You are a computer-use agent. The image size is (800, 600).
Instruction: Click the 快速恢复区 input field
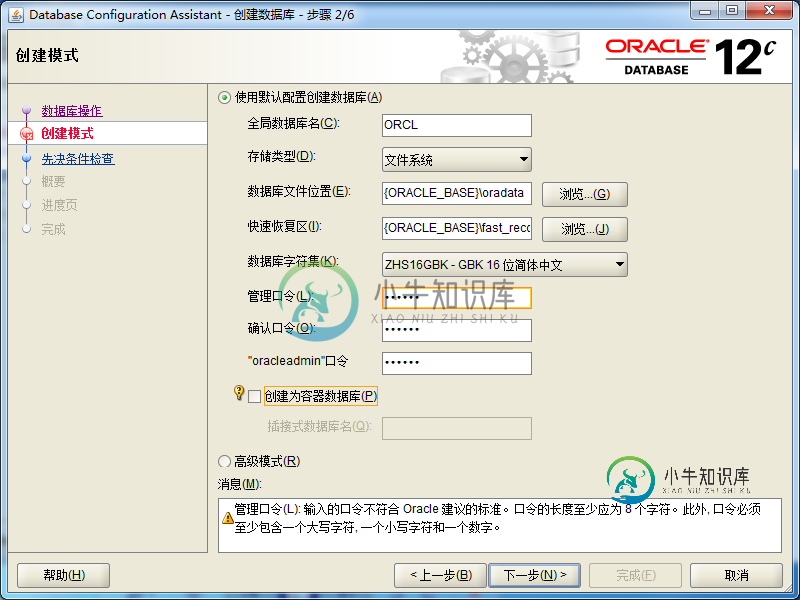457,228
